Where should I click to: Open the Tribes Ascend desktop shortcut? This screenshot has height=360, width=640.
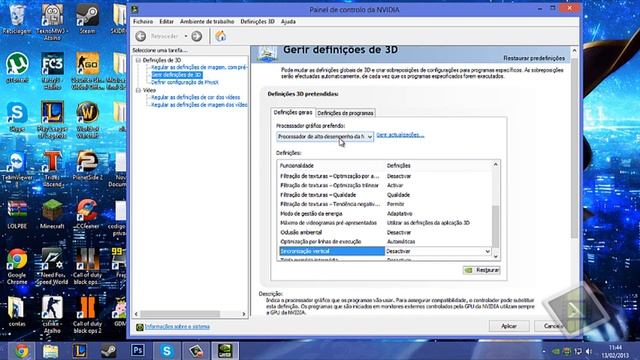click(52, 169)
